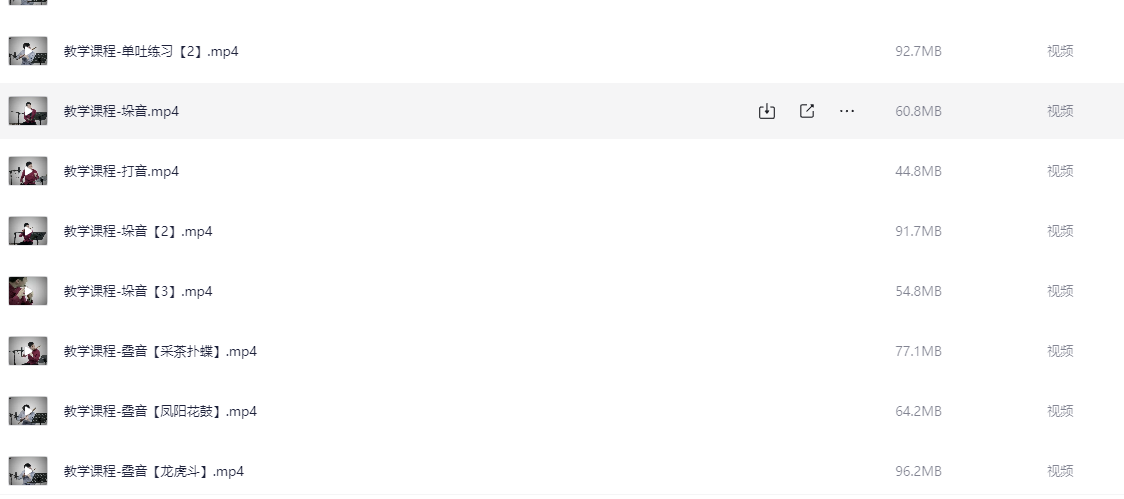Viewport: 1124px width, 499px height.
Task: Click thumbnail of 教学课程-打音.mp4
Action: pos(28,171)
